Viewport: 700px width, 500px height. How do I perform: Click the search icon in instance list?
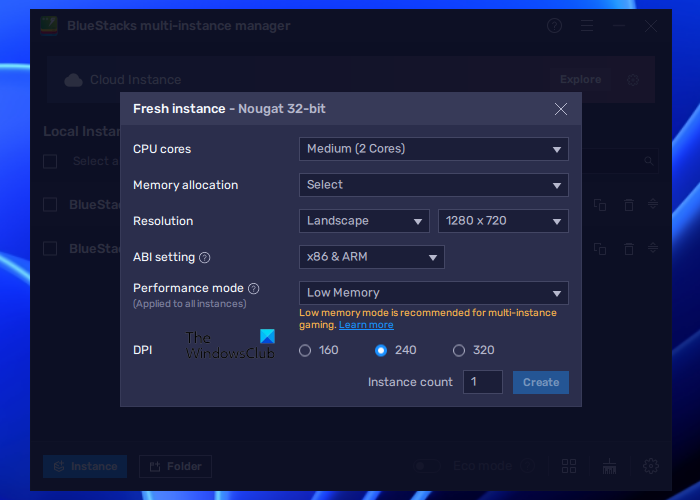coord(649,161)
